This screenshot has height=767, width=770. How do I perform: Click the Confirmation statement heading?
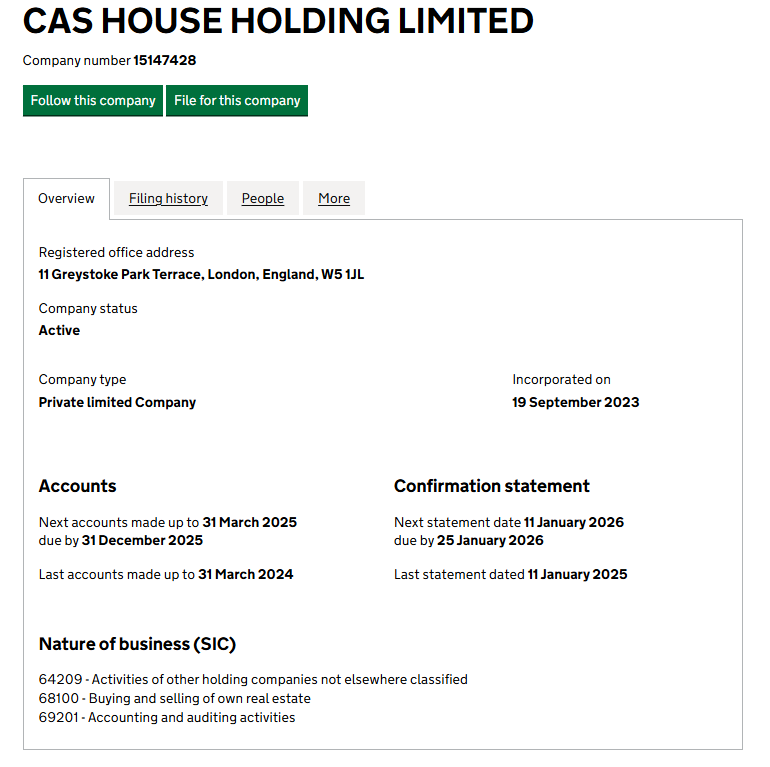point(491,486)
